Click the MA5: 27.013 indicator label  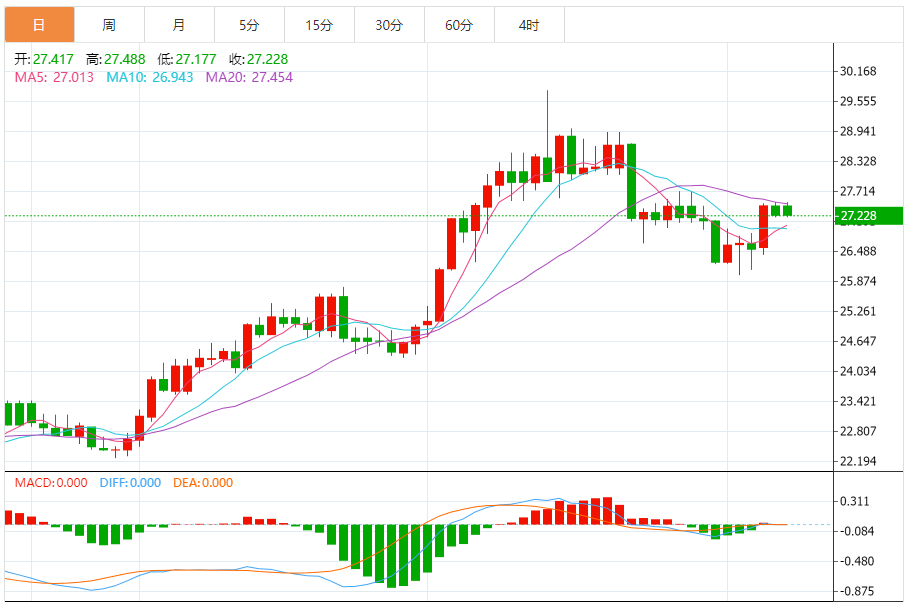coord(54,77)
